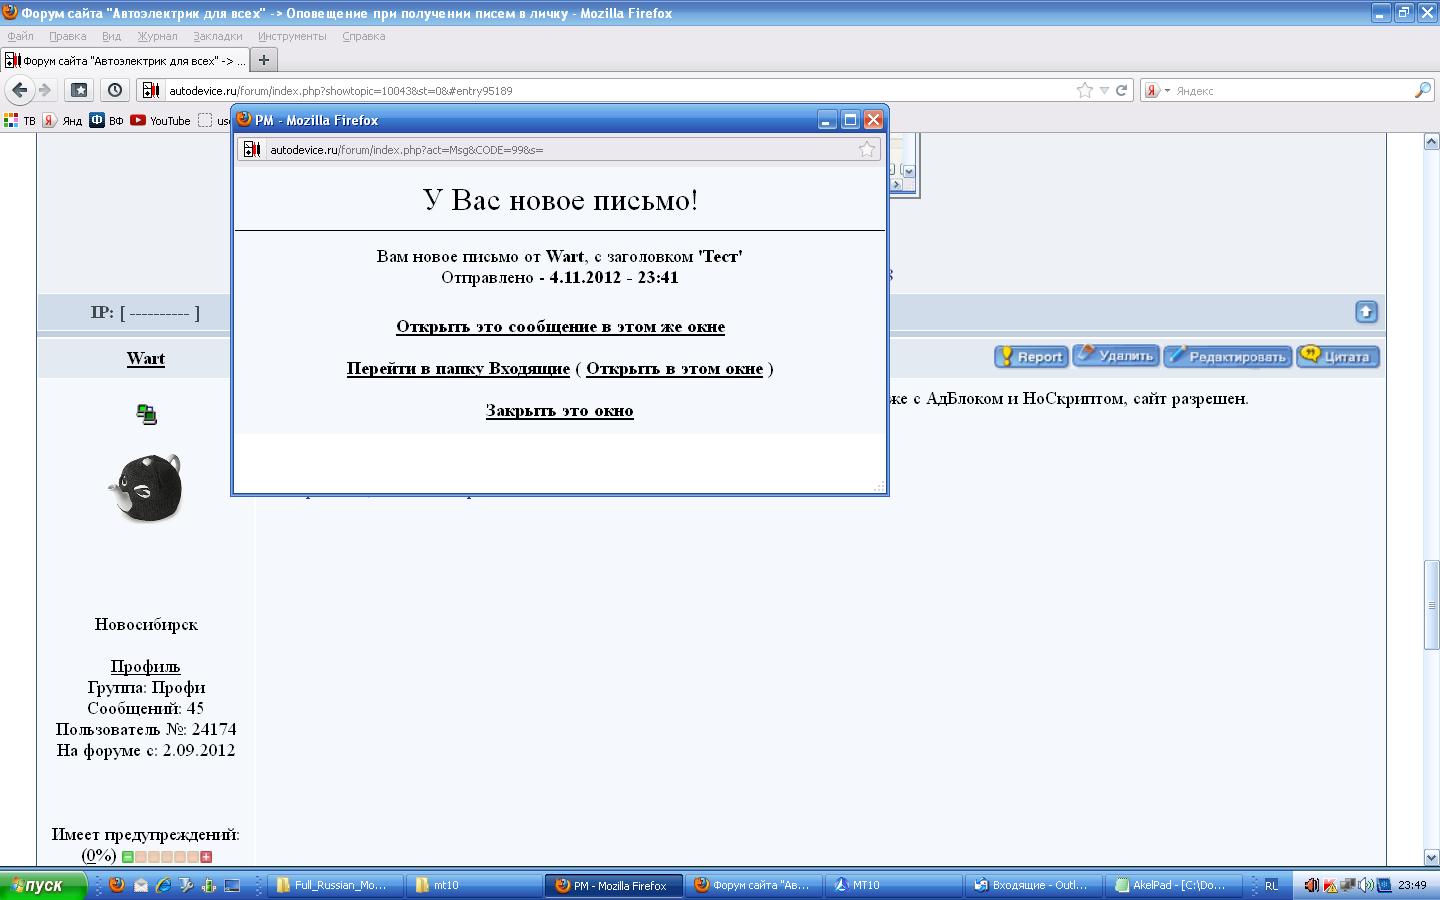Open the YouTube bookmark
Image resolution: width=1440 pixels, height=900 pixels.
[160, 120]
